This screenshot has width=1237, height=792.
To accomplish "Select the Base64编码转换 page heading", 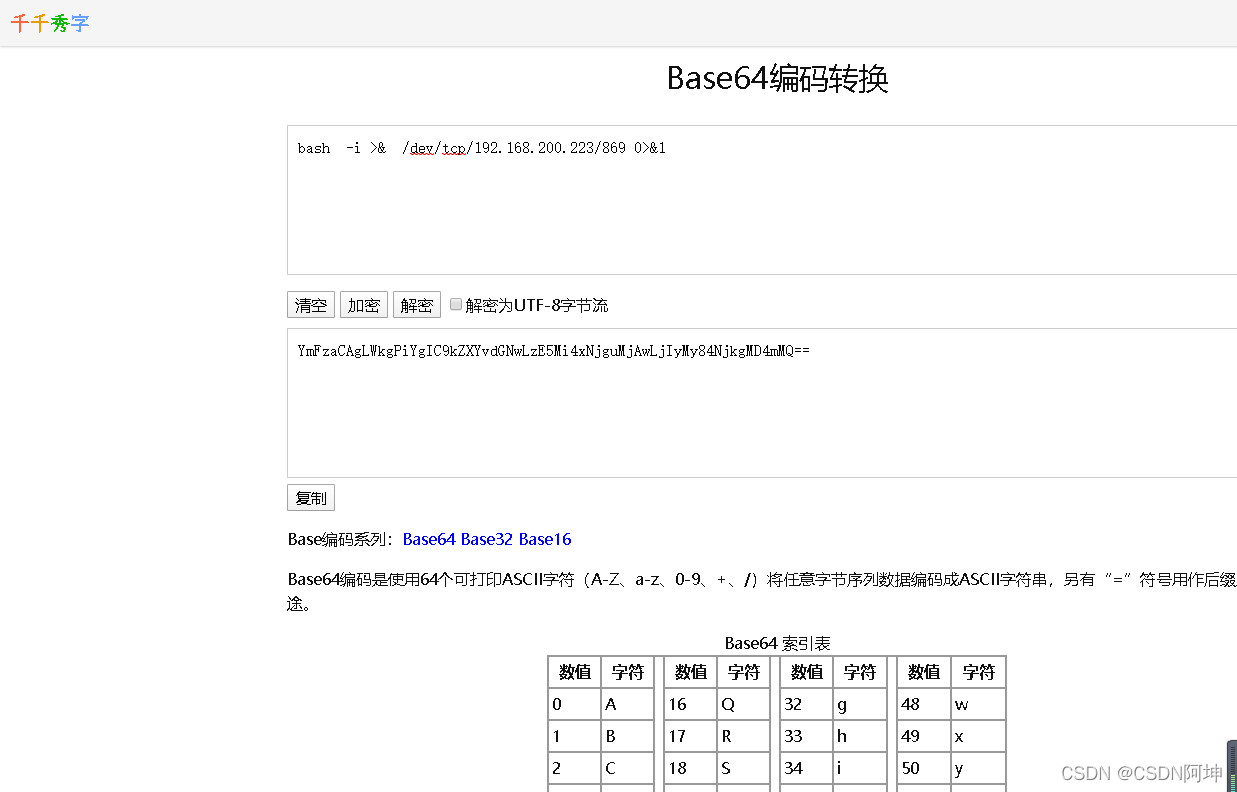I will 778,78.
